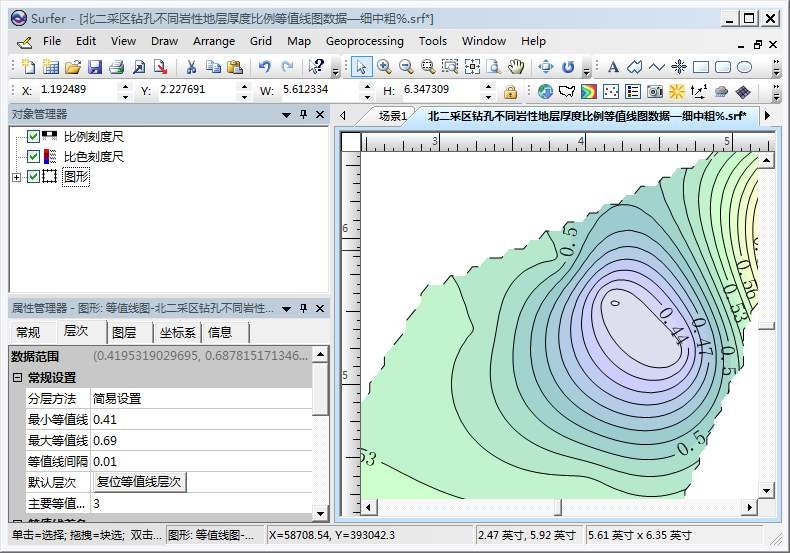Click the Save file icon
790x553 pixels.
pyautogui.click(x=95, y=67)
